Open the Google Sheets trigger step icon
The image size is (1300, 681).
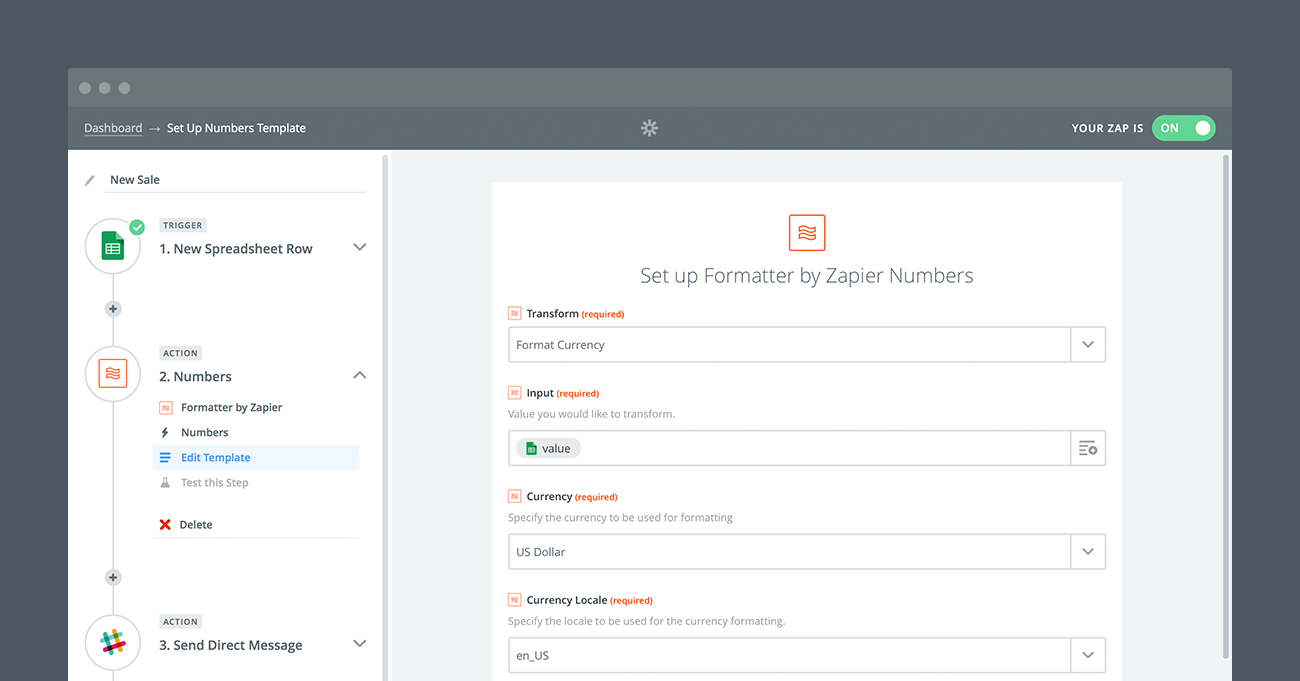[113, 246]
